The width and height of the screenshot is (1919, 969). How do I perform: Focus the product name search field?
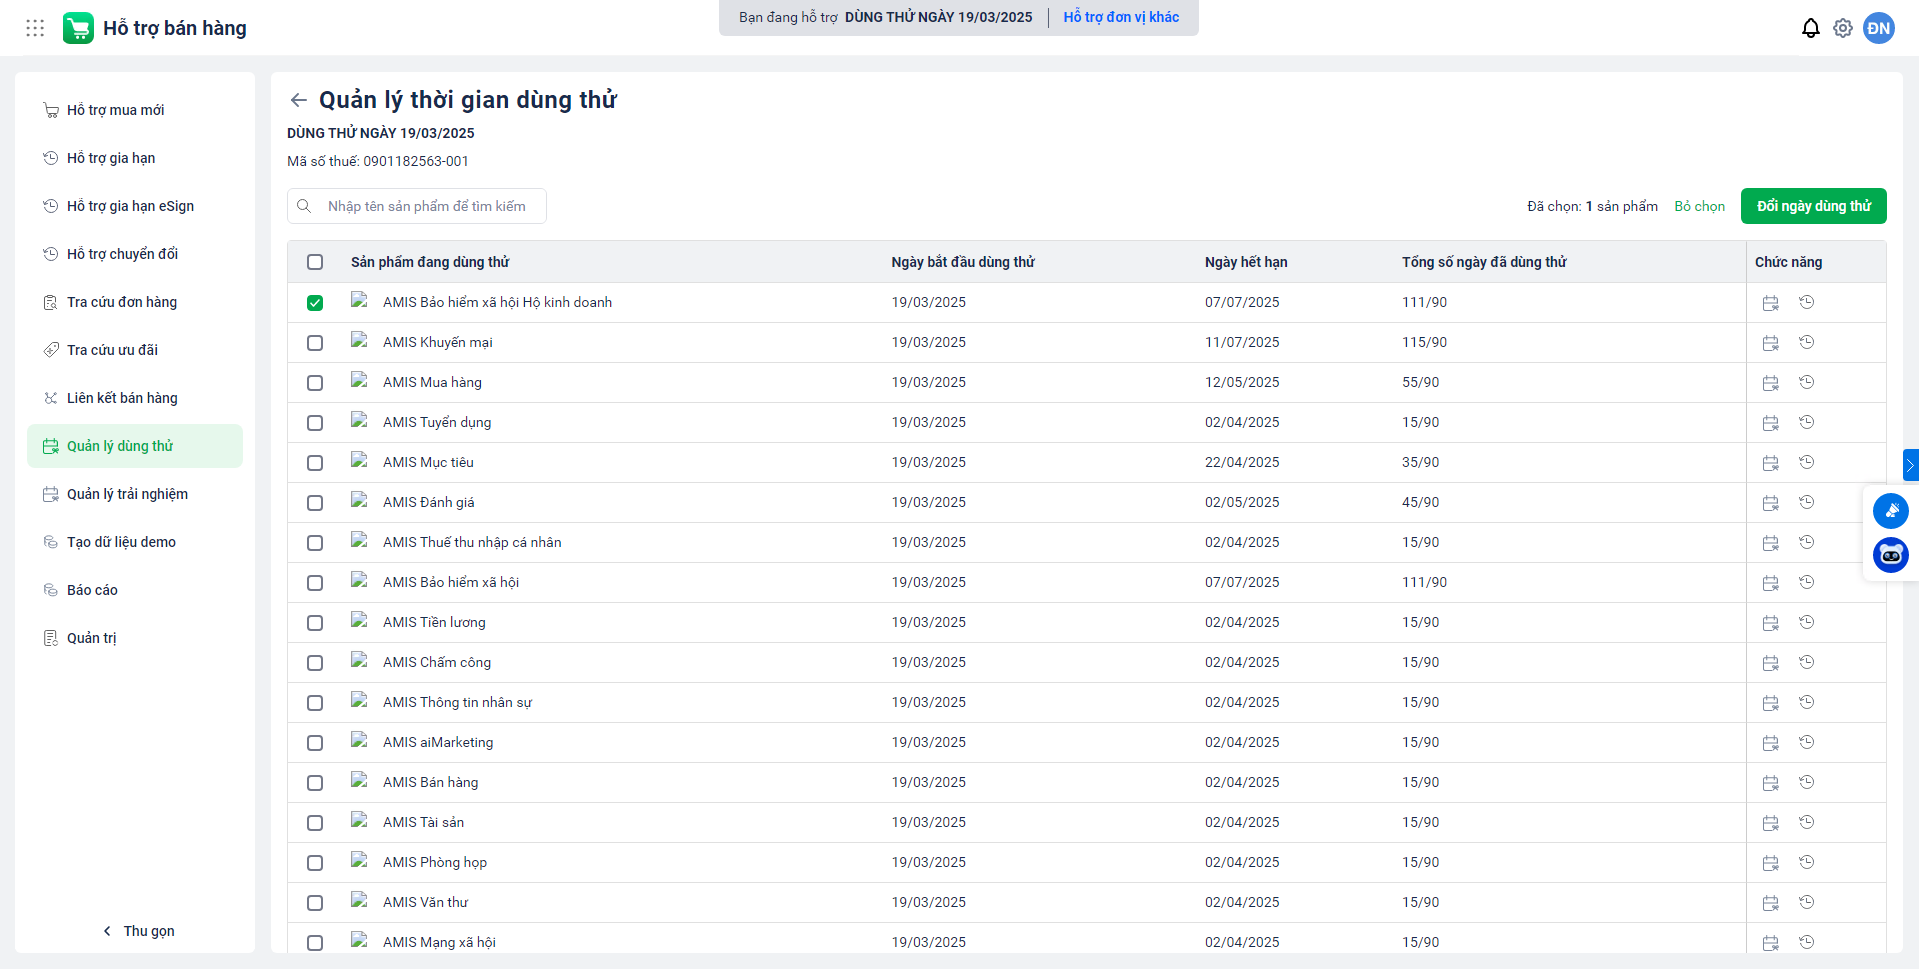(417, 206)
